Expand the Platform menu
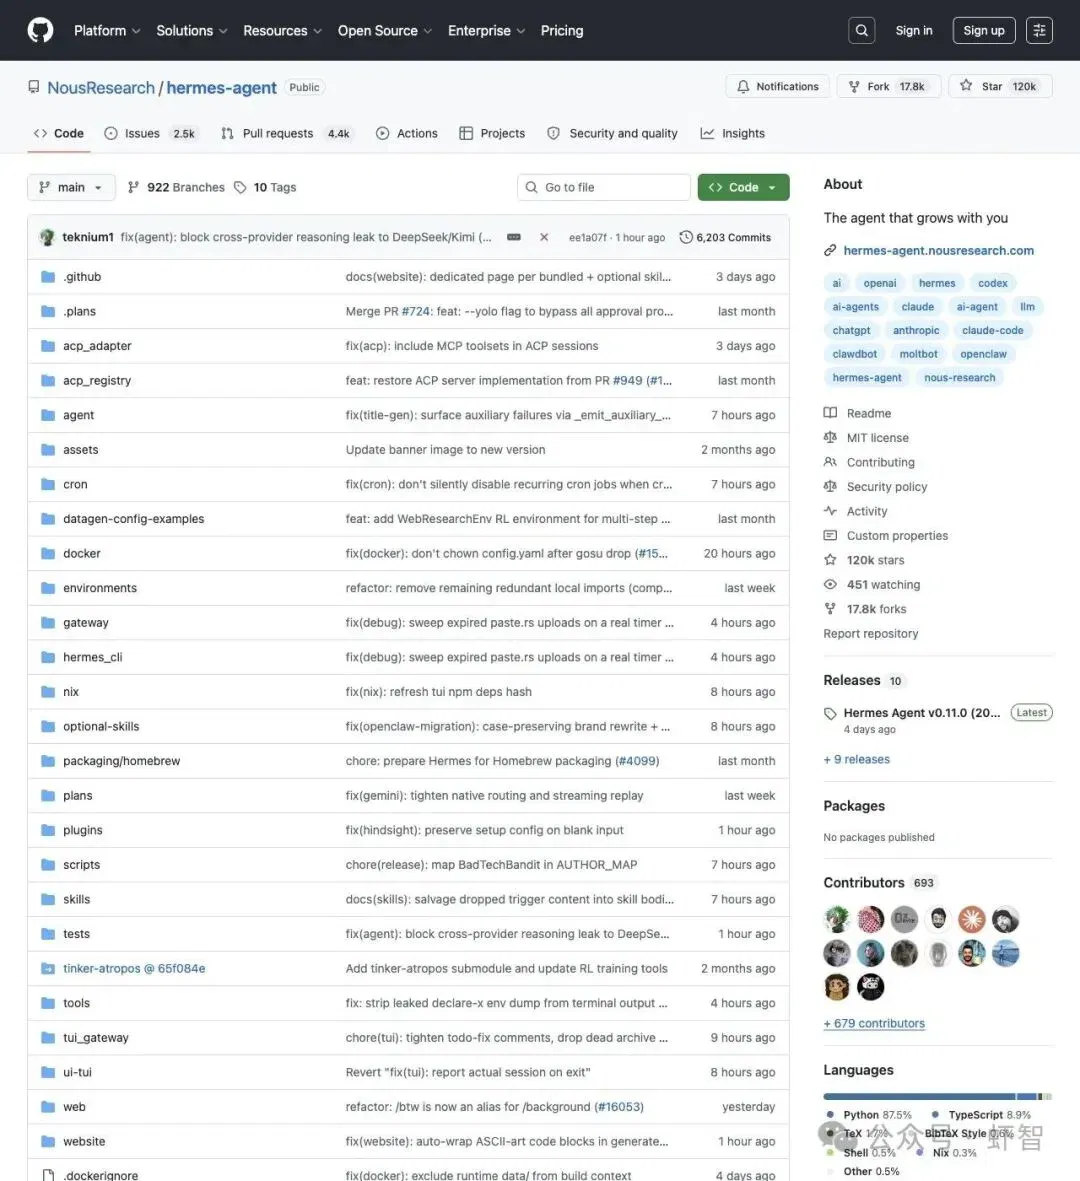 pos(107,31)
